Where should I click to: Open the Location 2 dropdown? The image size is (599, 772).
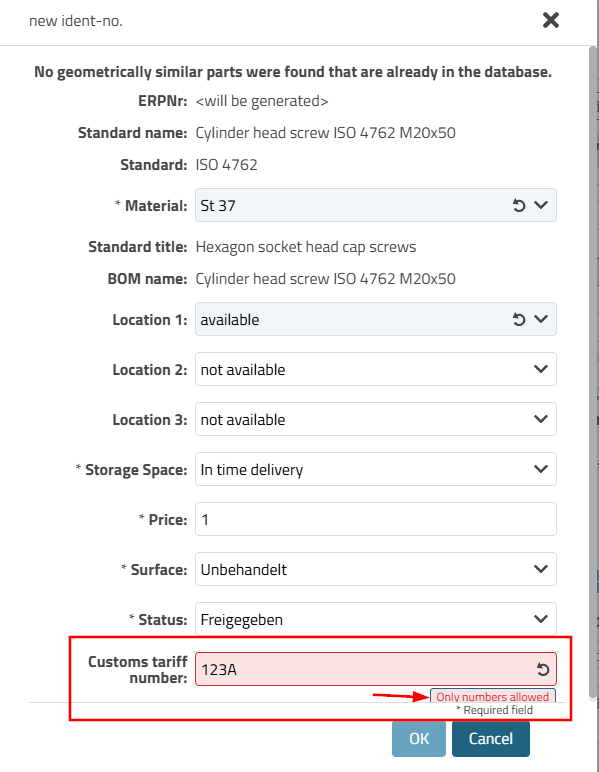(x=376, y=369)
